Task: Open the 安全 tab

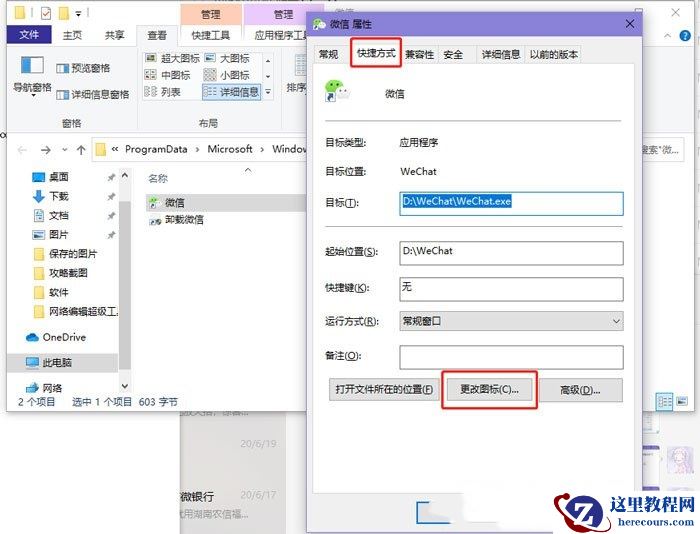Action: (x=453, y=54)
